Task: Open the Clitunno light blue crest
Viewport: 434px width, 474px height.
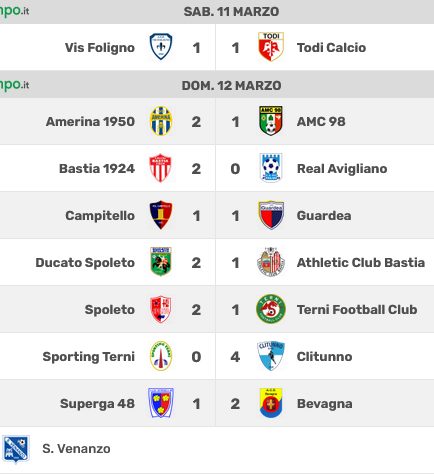Action: pos(271,356)
